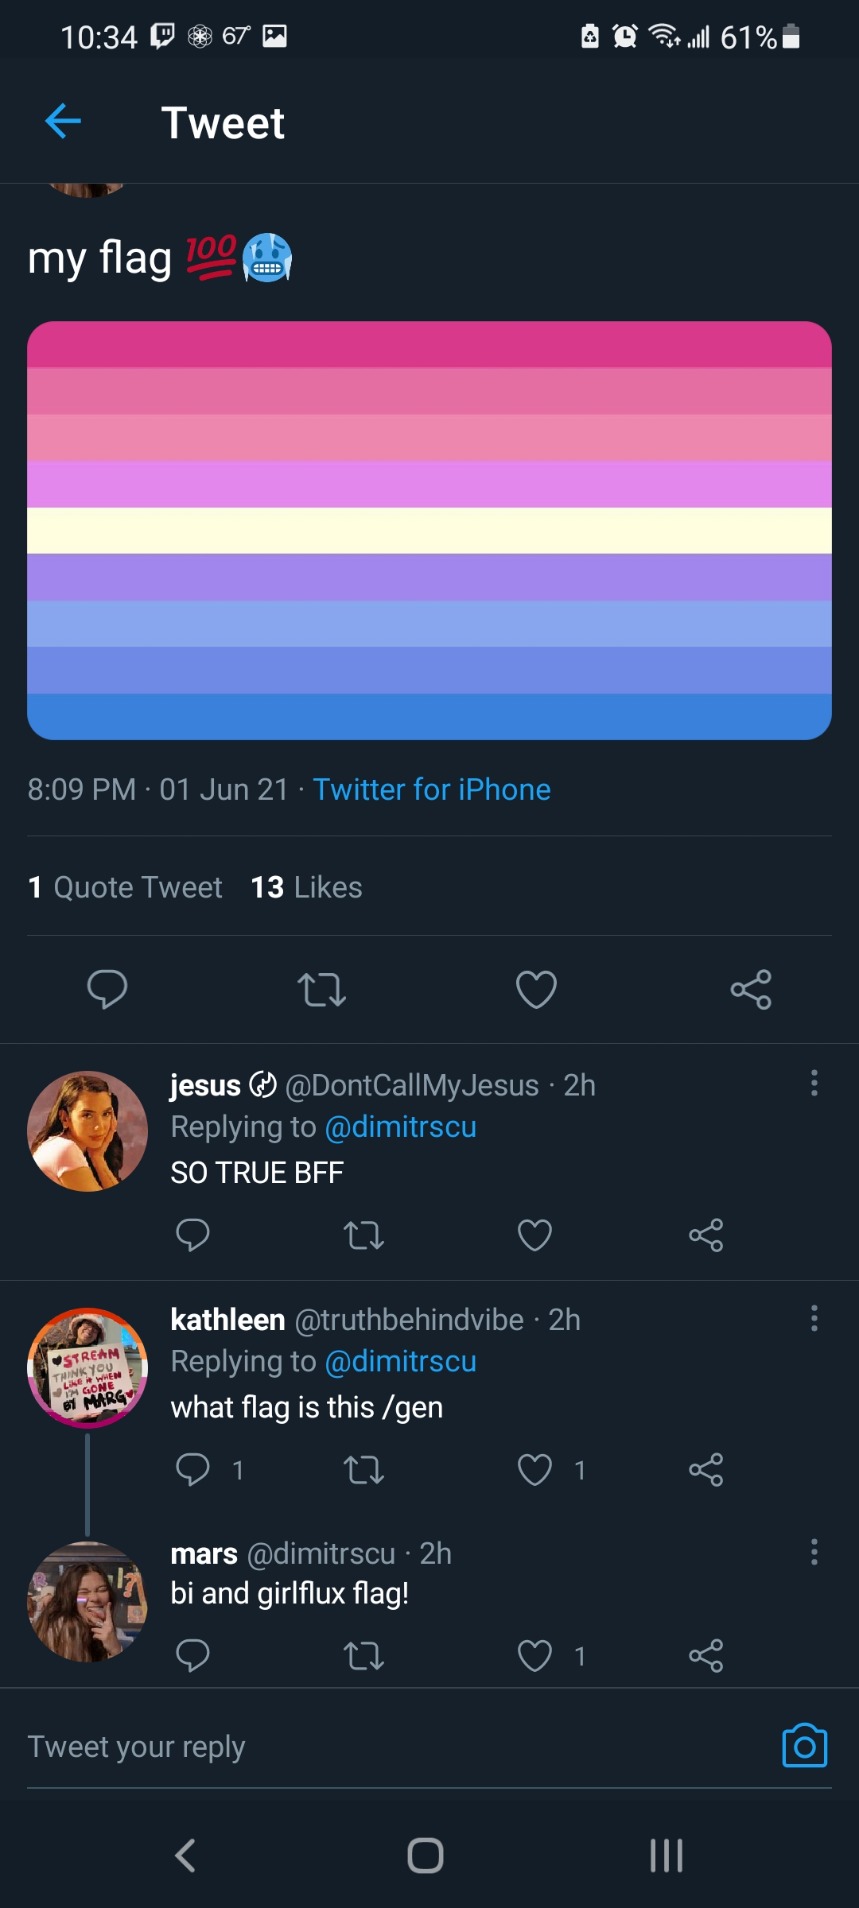Open camera icon next to reply field
Image resolution: width=859 pixels, height=1908 pixels.
point(804,1746)
